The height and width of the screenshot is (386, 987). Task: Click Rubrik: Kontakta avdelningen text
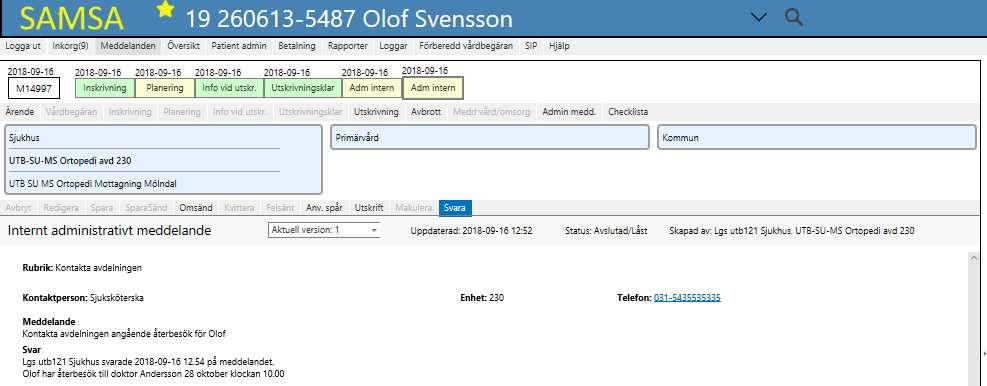coord(82,268)
